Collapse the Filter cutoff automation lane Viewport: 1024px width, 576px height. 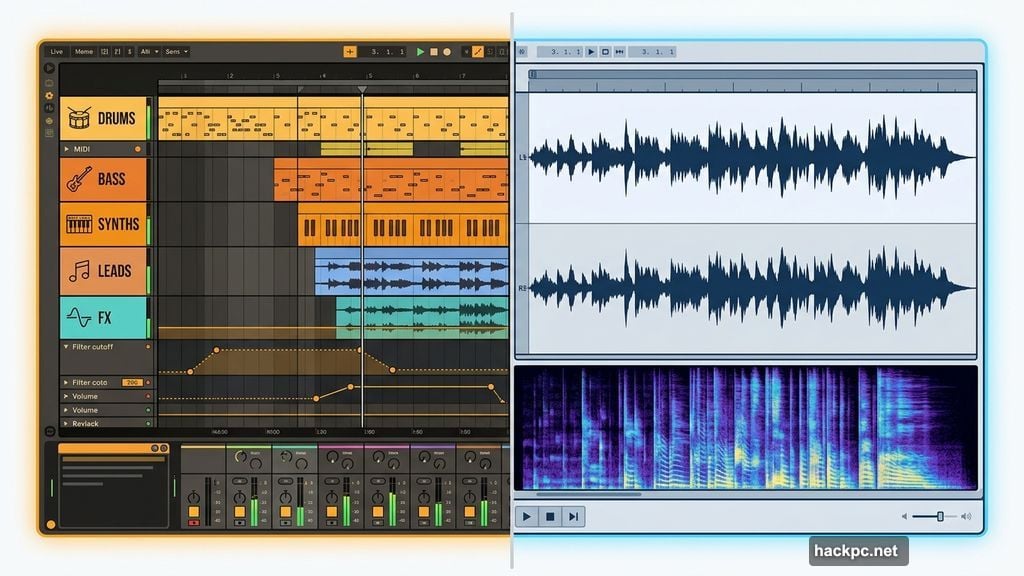[x=66, y=346]
